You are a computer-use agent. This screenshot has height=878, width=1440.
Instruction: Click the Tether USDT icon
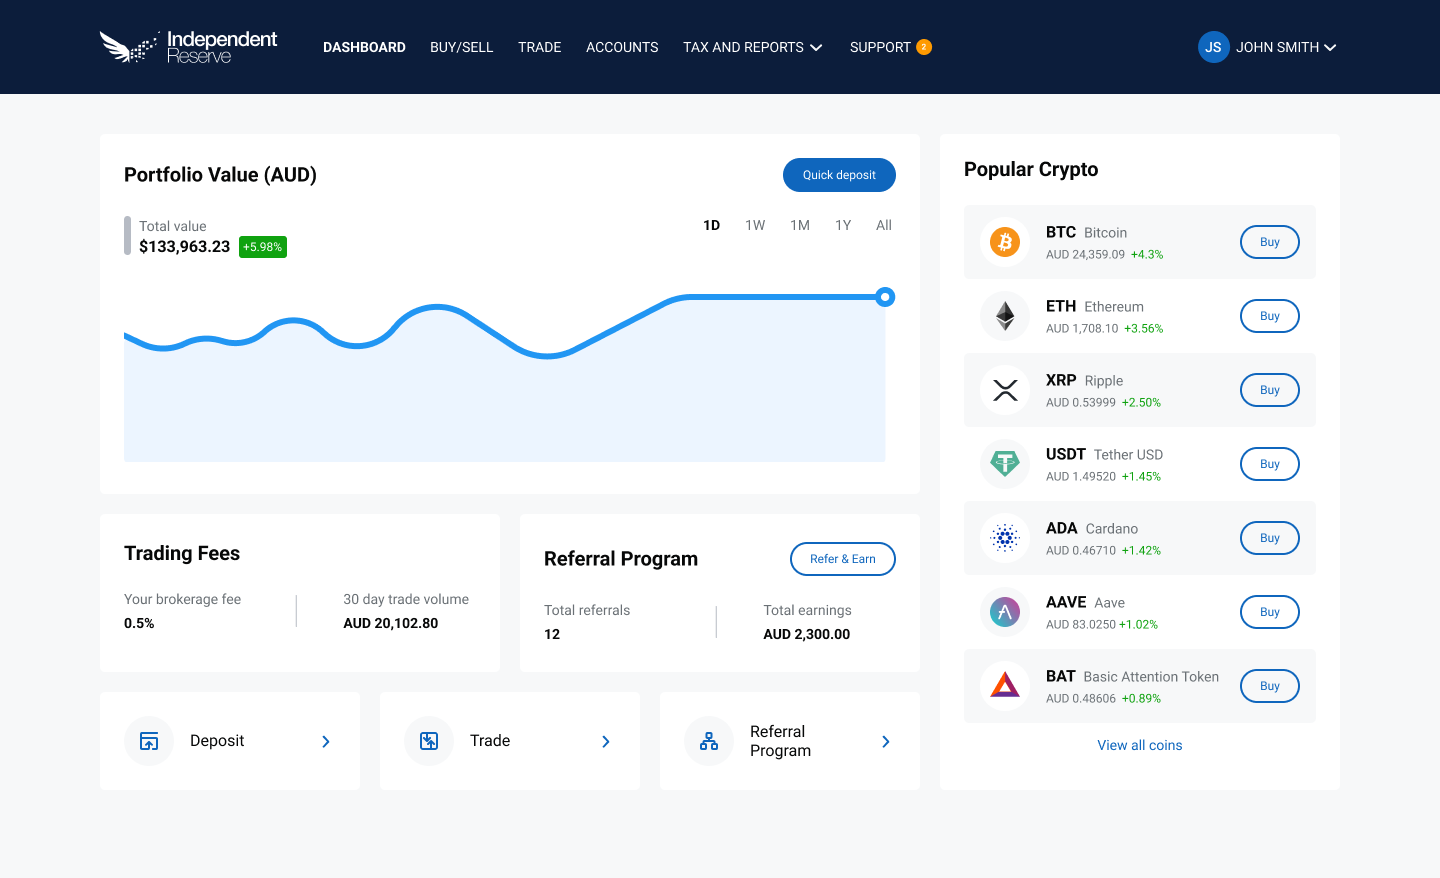1005,464
